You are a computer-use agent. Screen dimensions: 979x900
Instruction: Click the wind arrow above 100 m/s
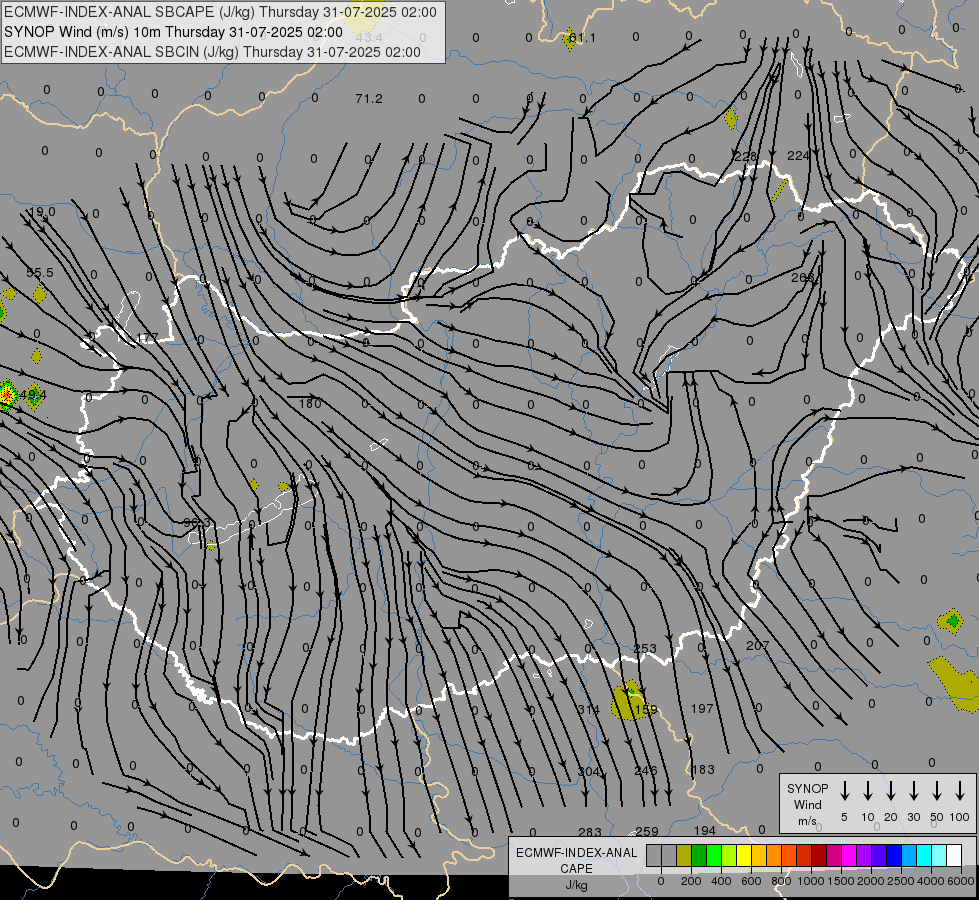point(960,790)
